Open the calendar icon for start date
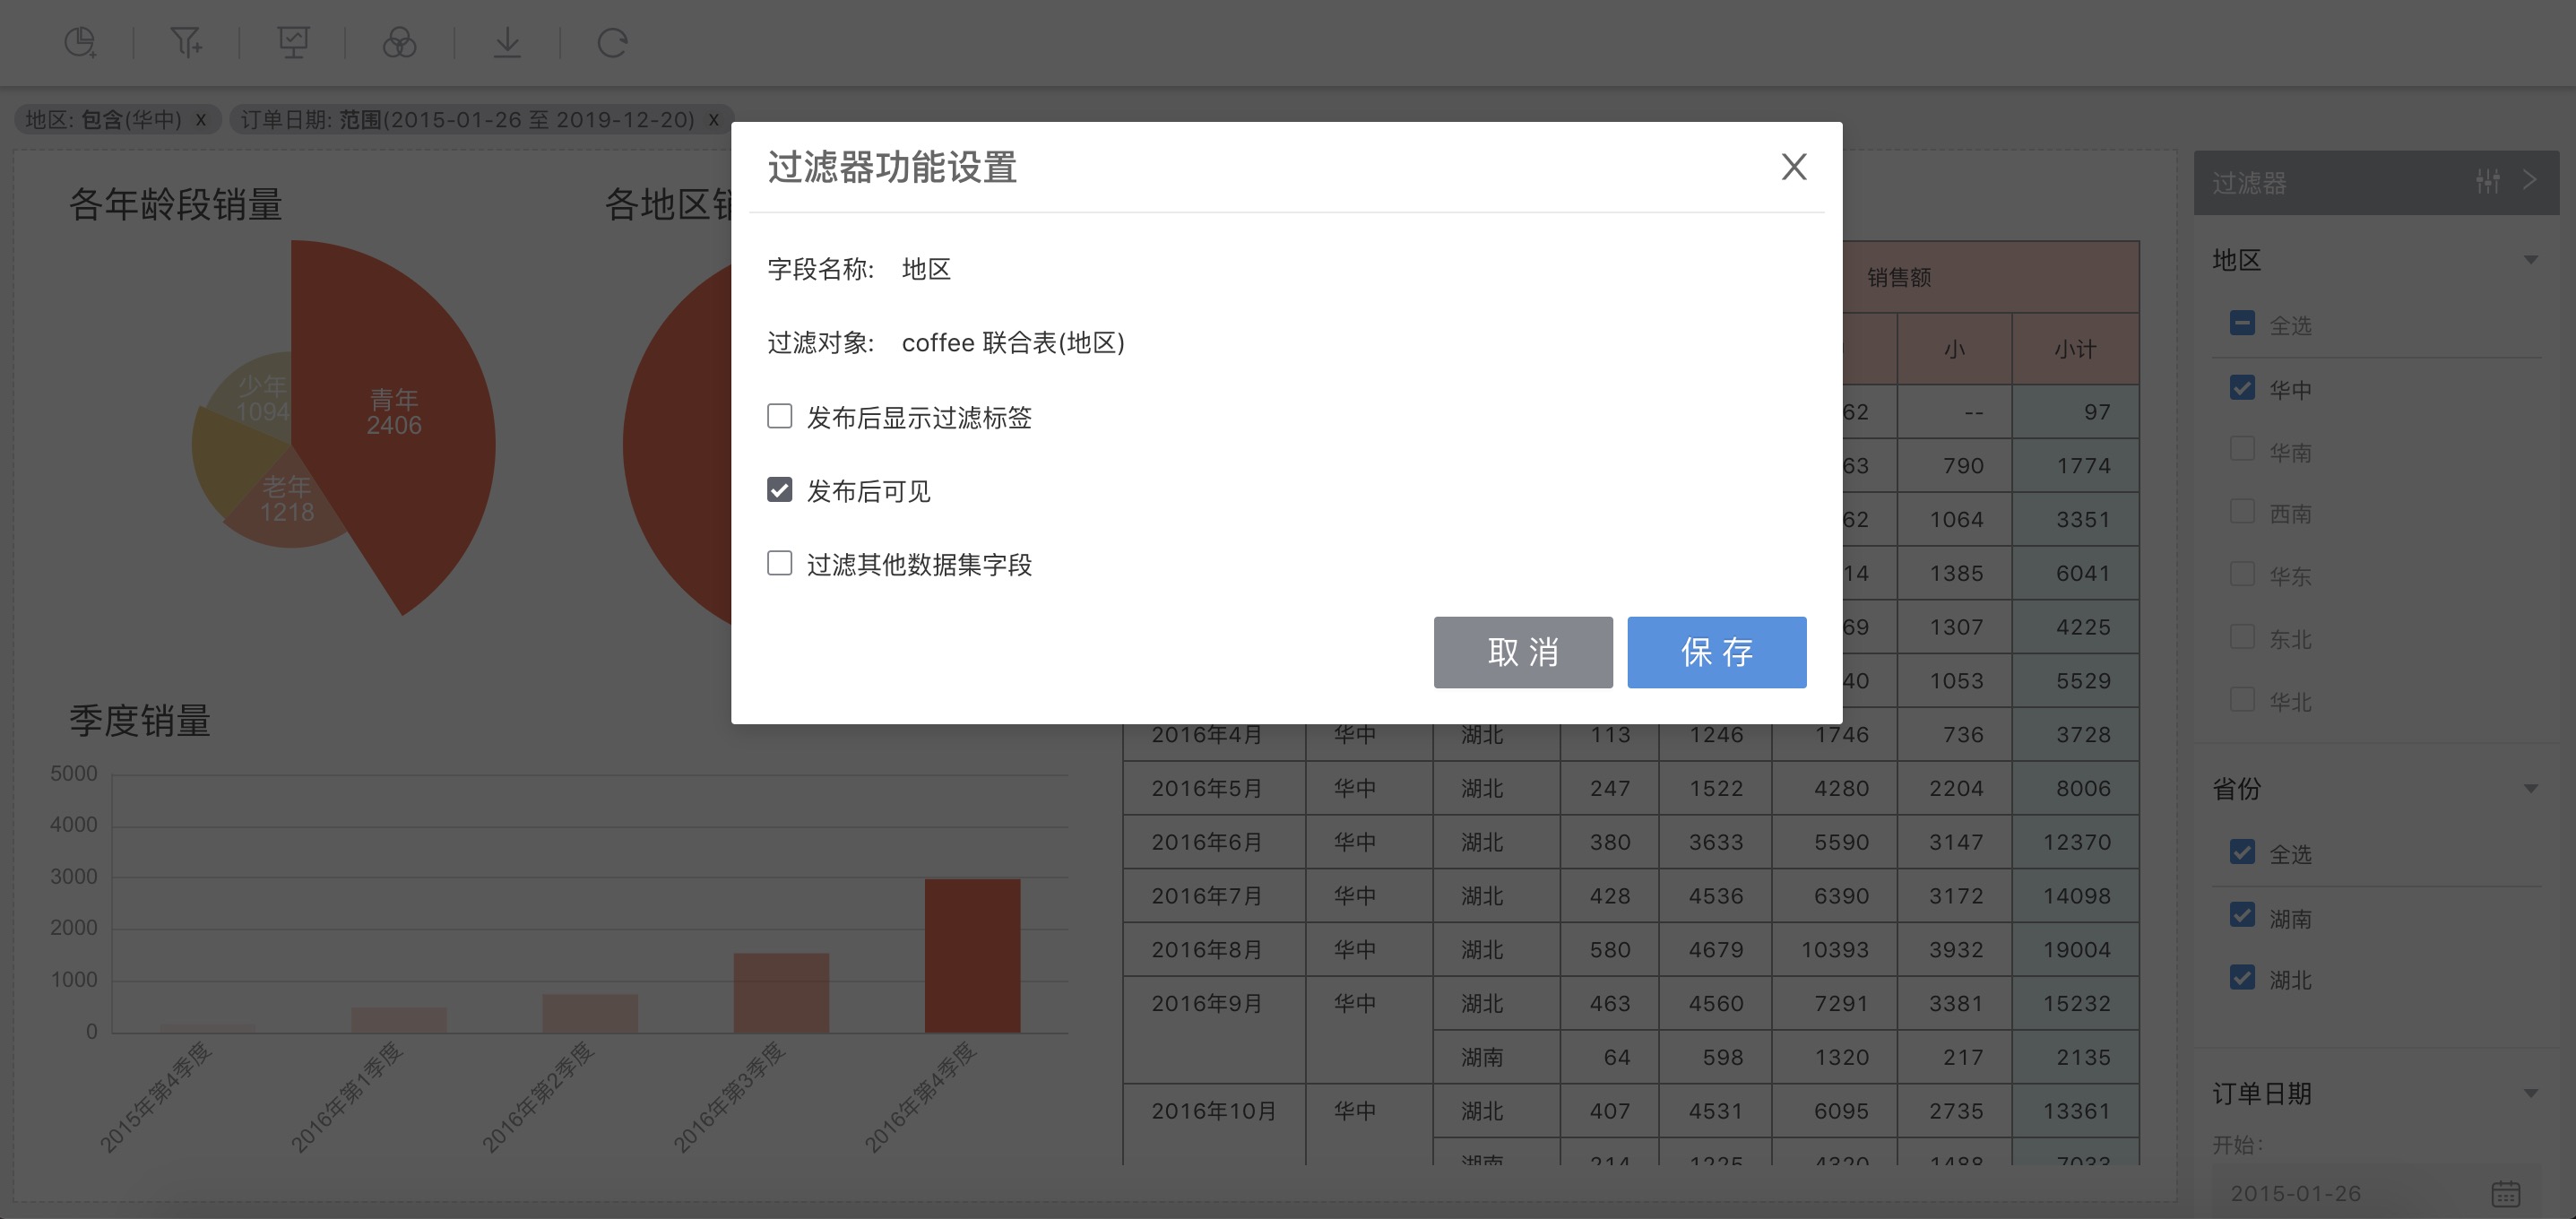 pyautogui.click(x=2505, y=1193)
